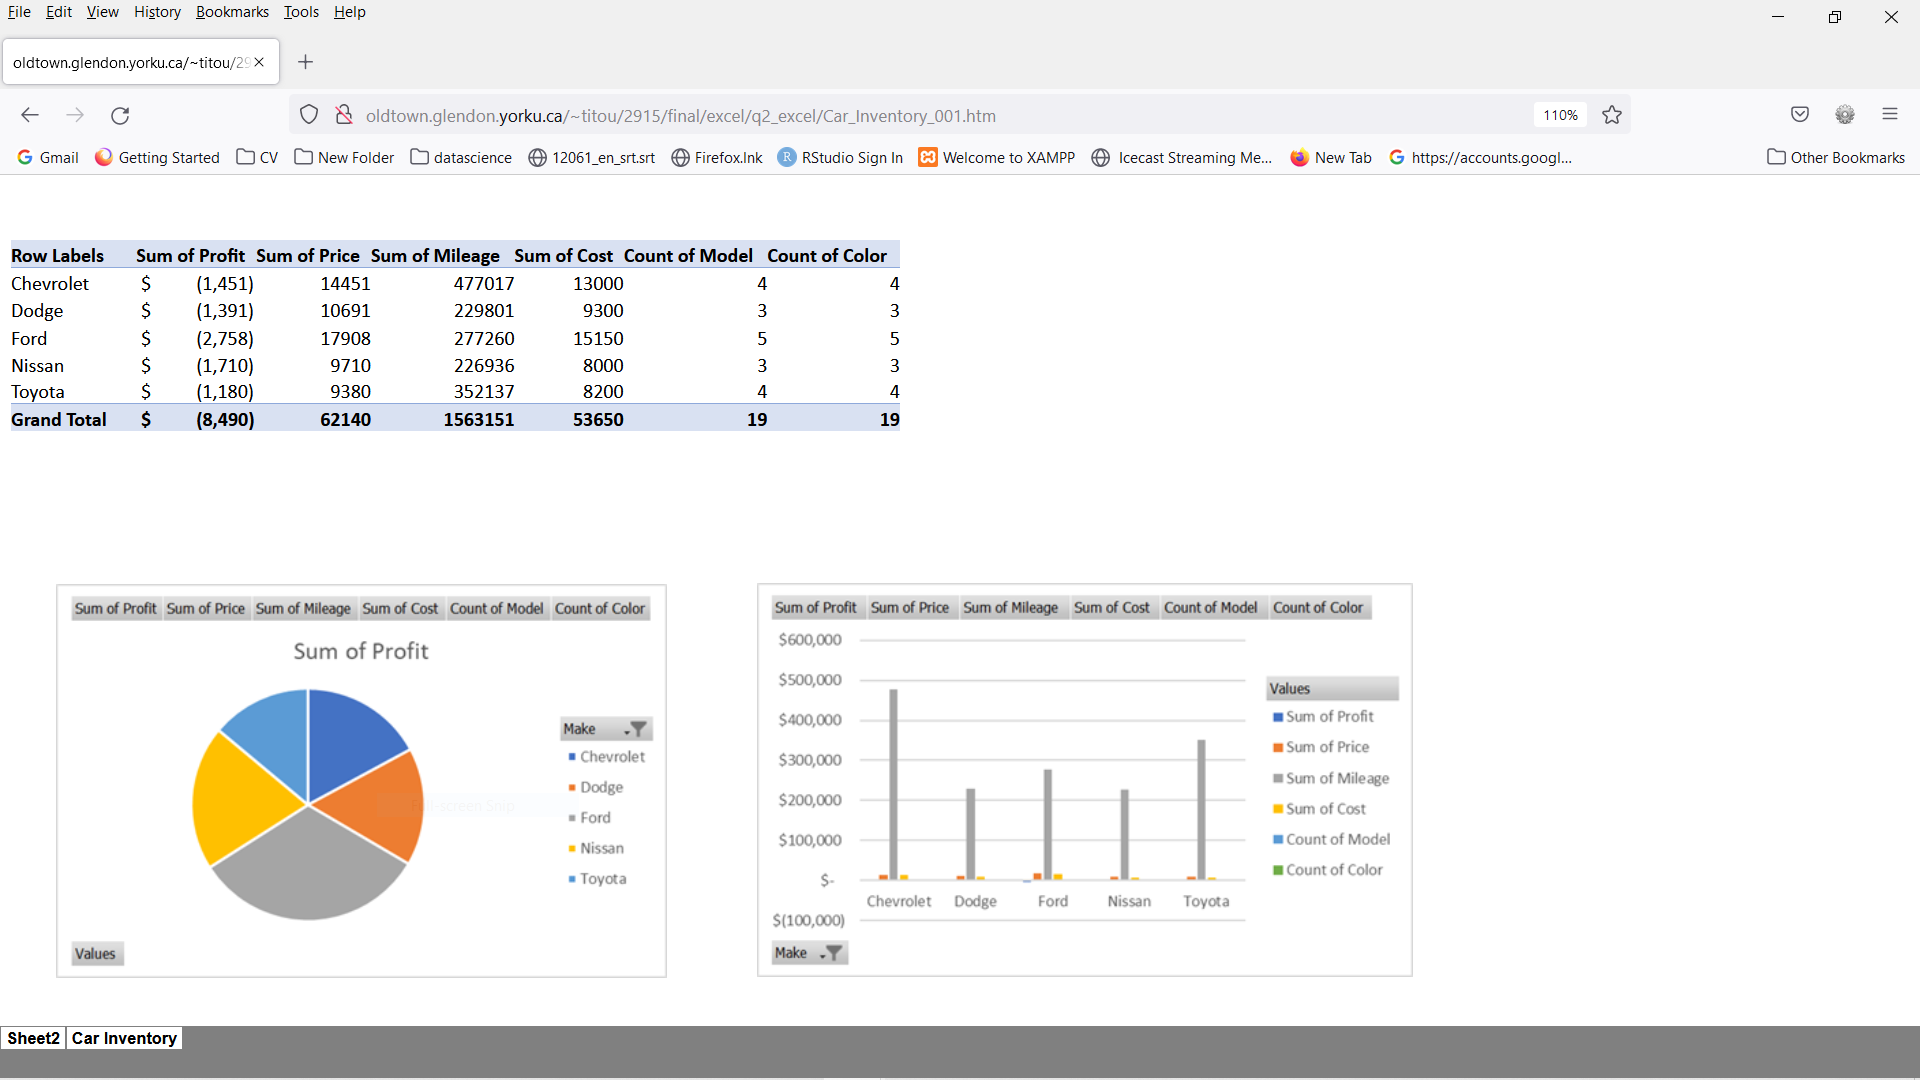
Task: Click Chevrolet blue legend swatch
Action: (x=572, y=757)
